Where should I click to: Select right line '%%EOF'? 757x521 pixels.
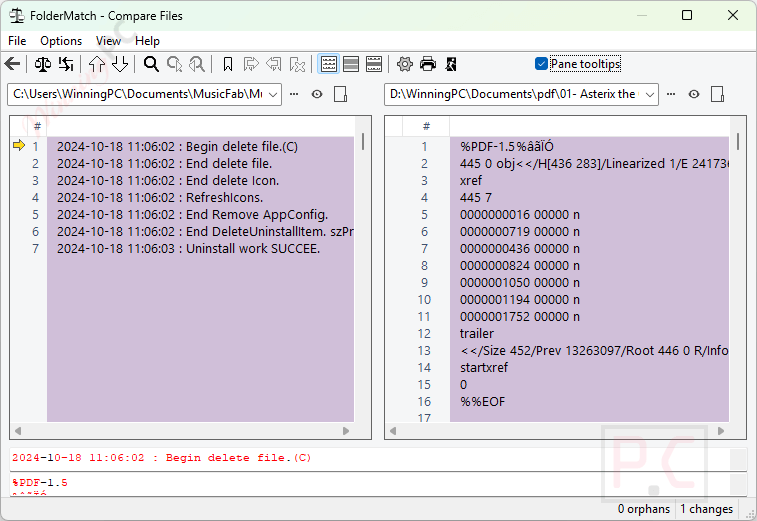click(x=589, y=402)
